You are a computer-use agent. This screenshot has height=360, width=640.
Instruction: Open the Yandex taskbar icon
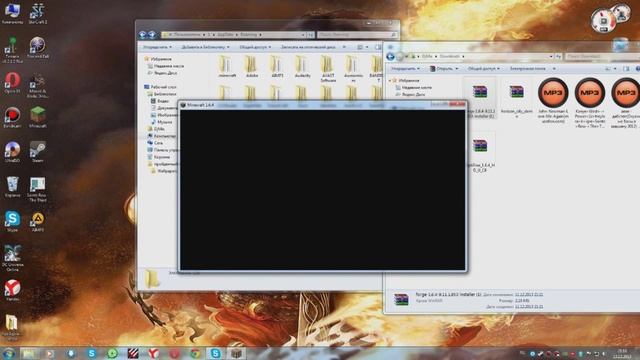pyautogui.click(x=153, y=353)
